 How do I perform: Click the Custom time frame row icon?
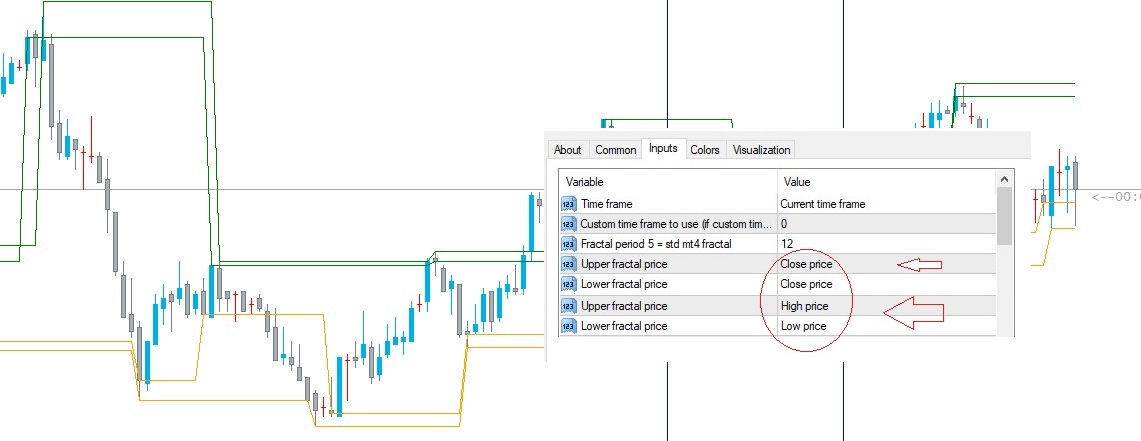569,224
